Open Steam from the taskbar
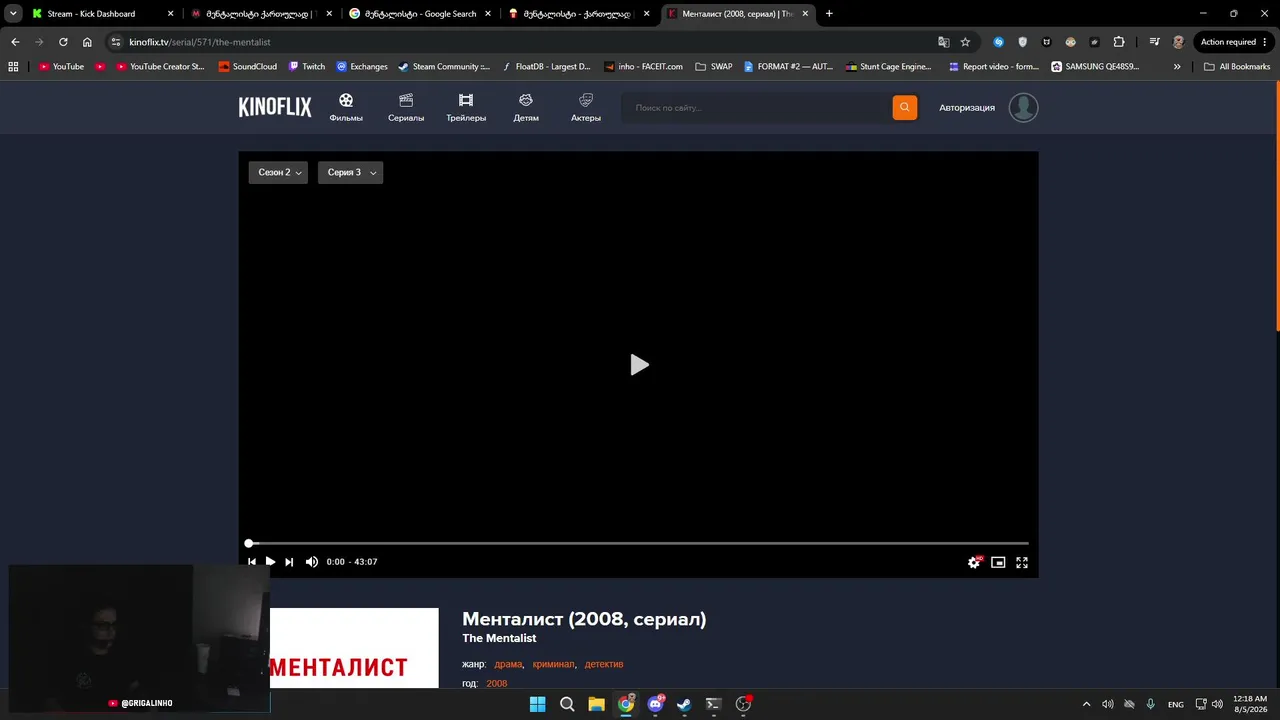This screenshot has width=1280, height=720. 684,704
